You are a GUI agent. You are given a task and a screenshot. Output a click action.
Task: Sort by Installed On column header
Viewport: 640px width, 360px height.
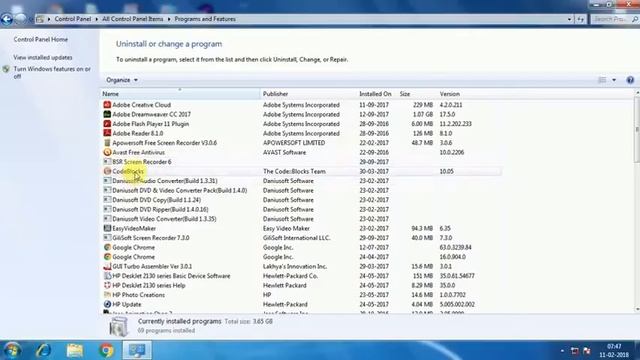point(377,94)
